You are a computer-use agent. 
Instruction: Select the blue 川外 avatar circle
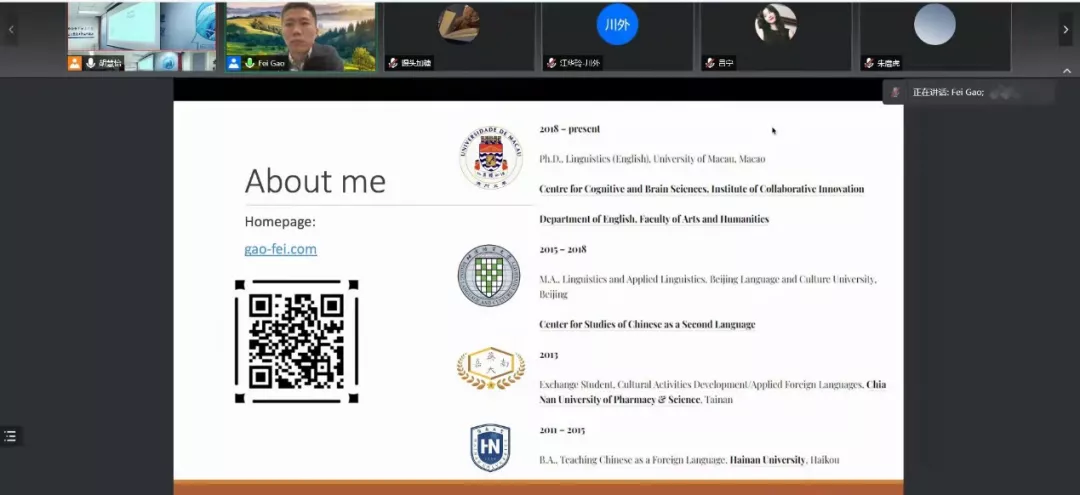point(617,25)
